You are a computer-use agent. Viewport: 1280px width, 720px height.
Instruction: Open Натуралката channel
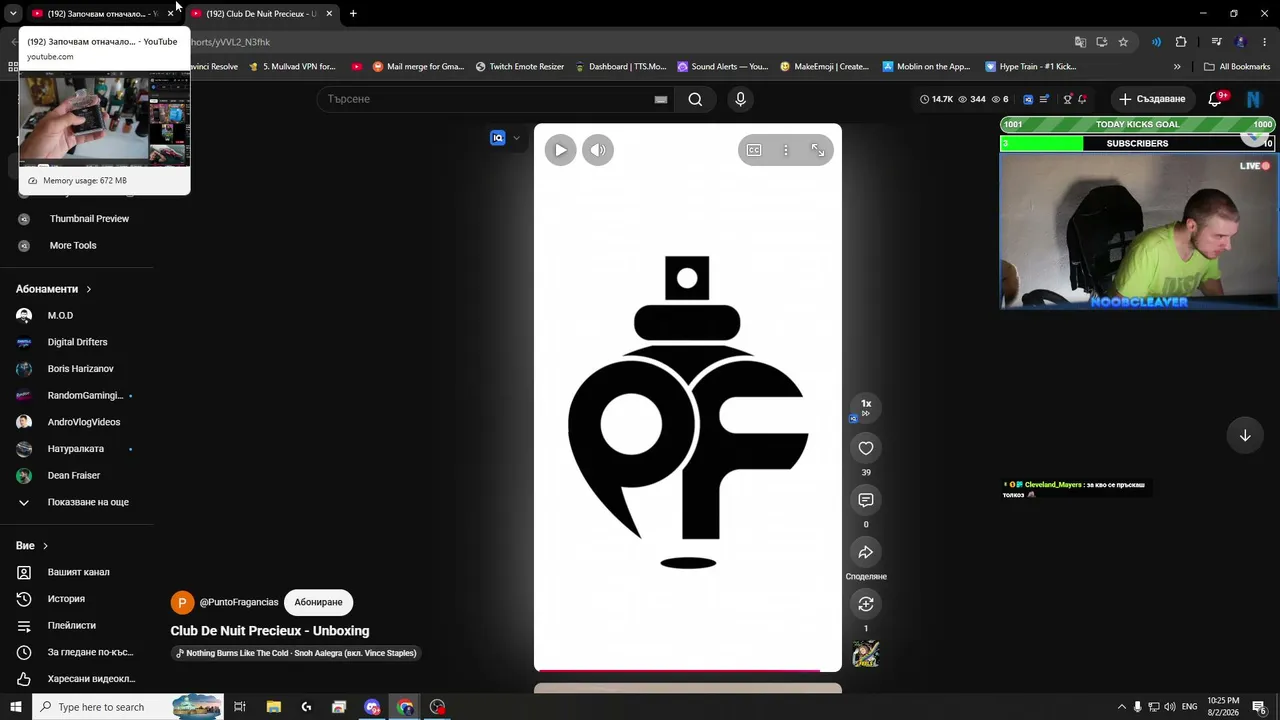77,449
